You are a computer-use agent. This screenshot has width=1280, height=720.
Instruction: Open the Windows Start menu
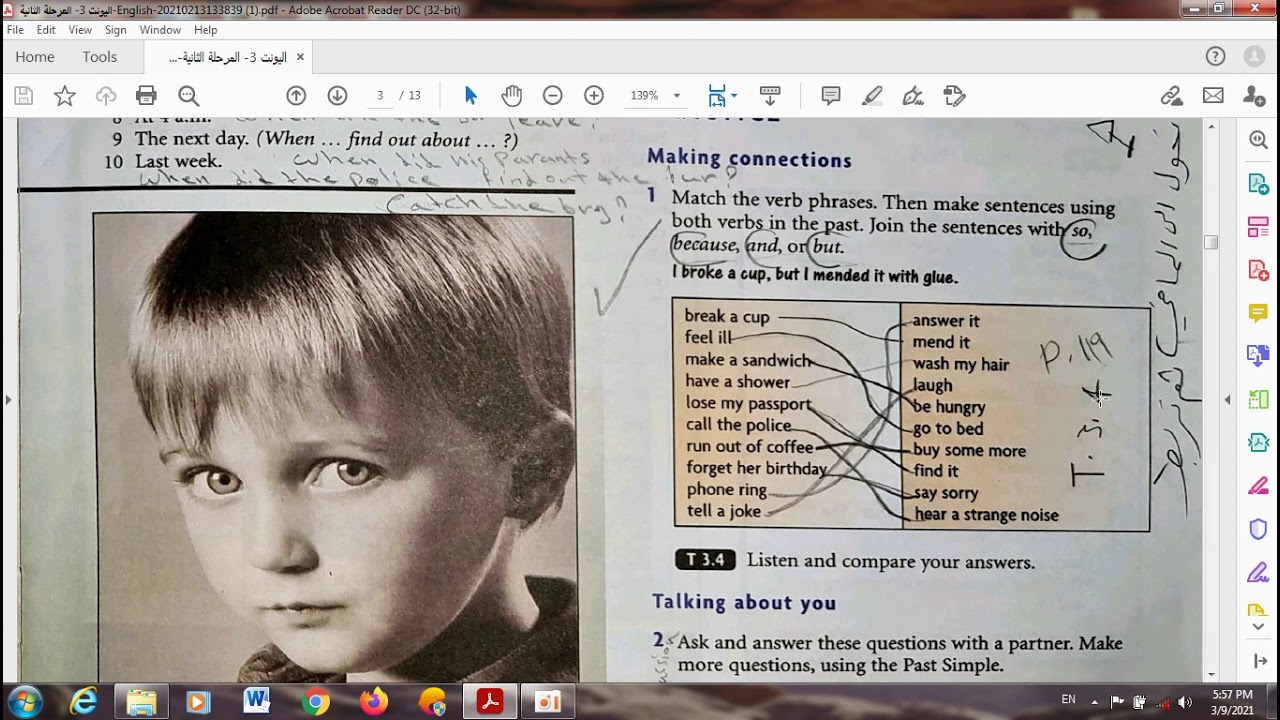(x=24, y=702)
